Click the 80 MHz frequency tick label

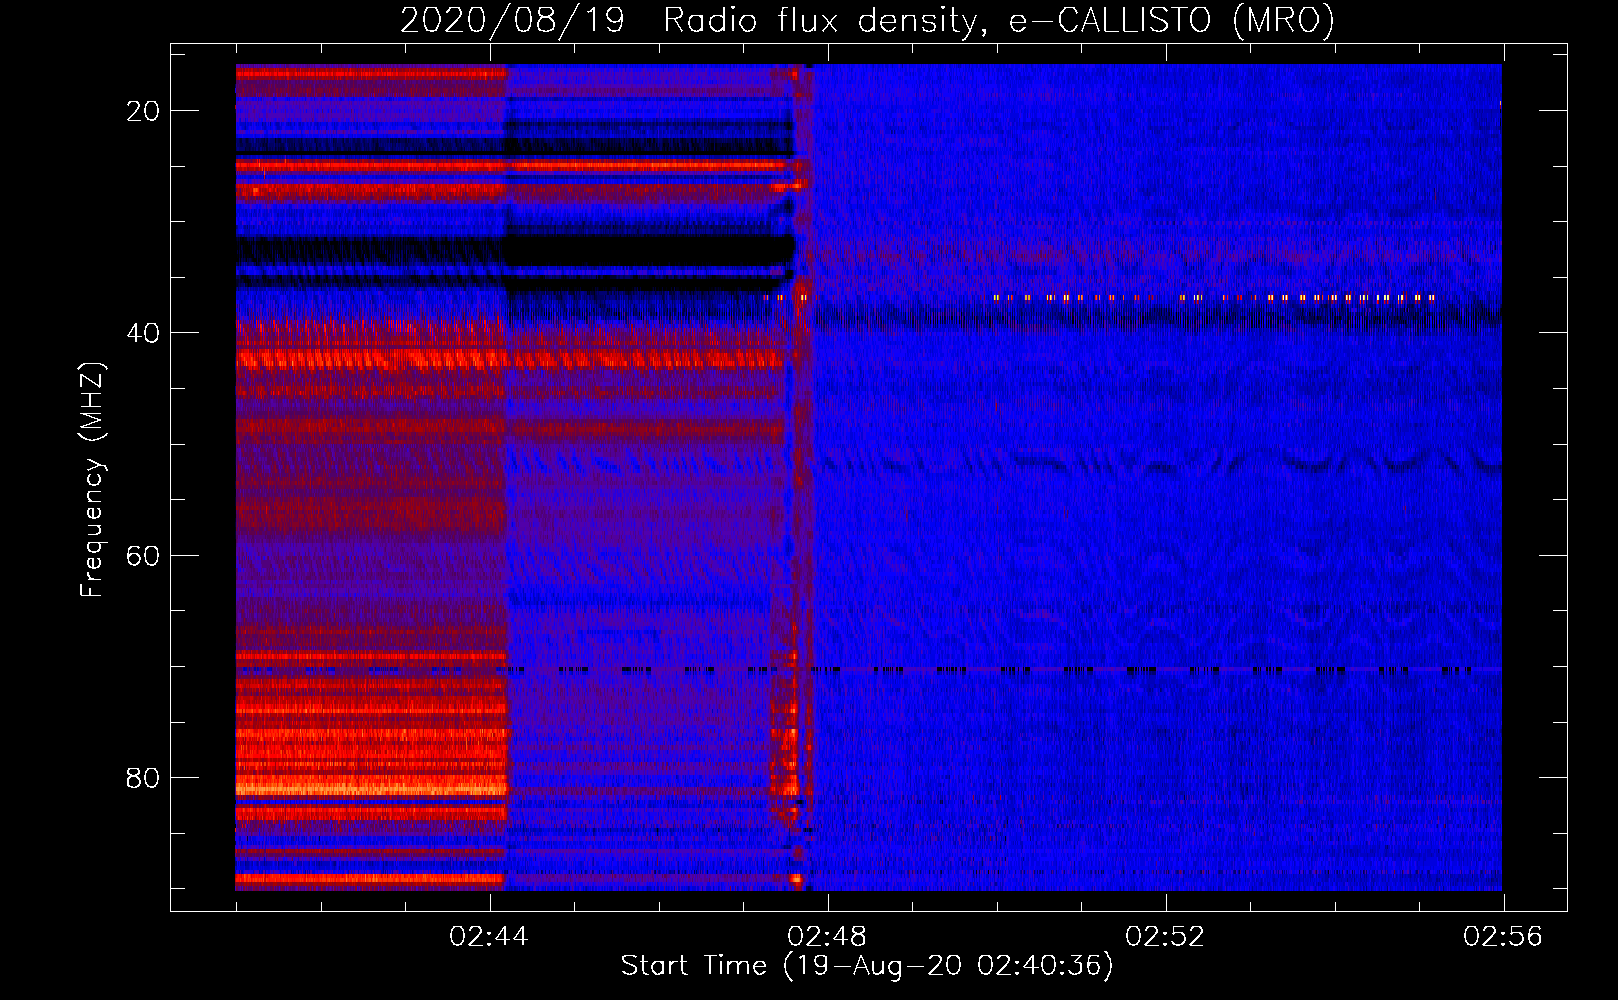tap(143, 777)
